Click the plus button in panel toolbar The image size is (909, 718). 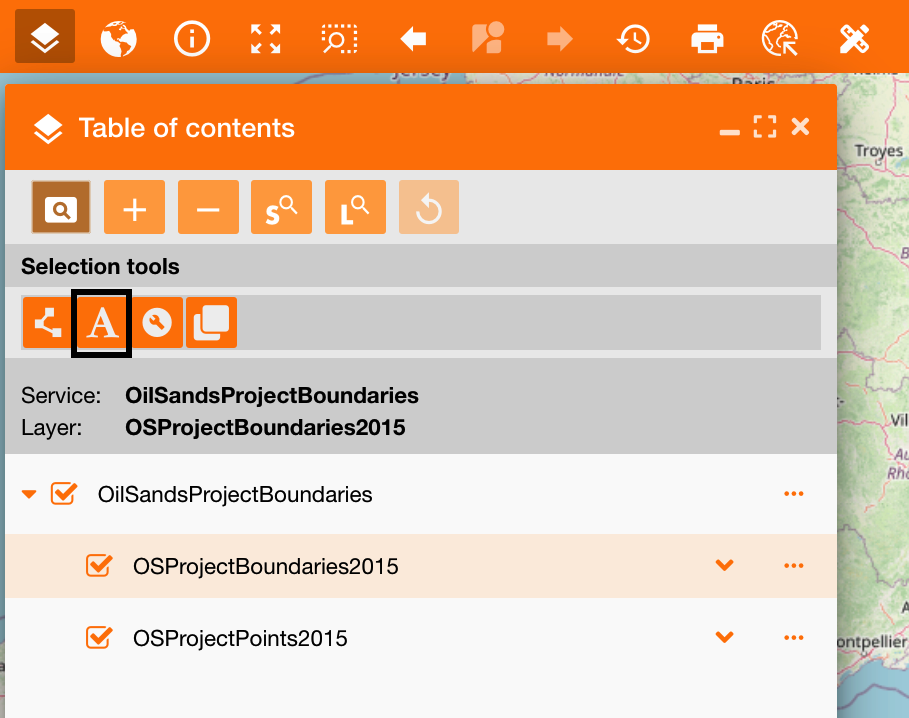coord(134,207)
